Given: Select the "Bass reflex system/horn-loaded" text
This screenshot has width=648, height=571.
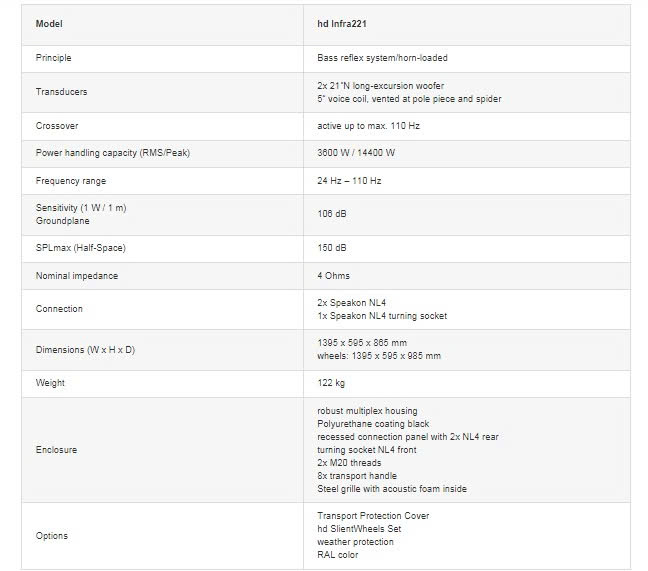Looking at the screenshot, I should (x=383, y=58).
